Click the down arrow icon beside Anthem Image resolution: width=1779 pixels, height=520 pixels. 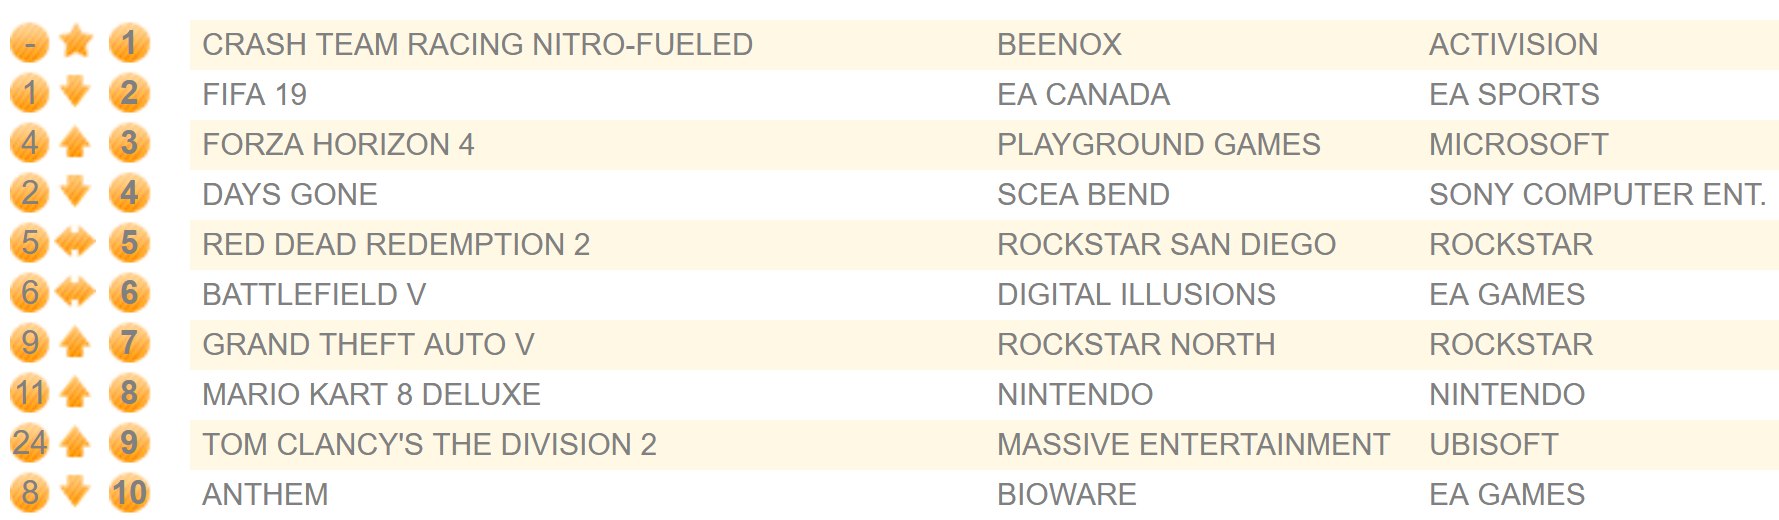(75, 491)
